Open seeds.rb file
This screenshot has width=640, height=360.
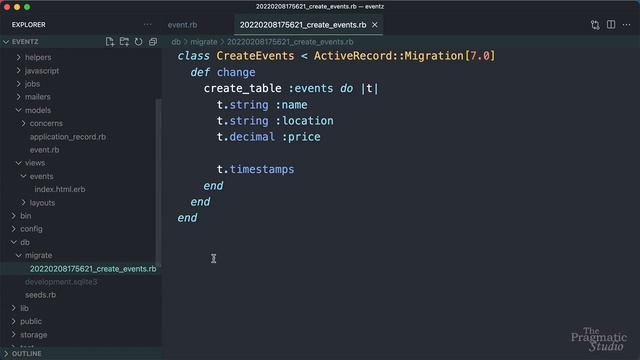pos(40,295)
